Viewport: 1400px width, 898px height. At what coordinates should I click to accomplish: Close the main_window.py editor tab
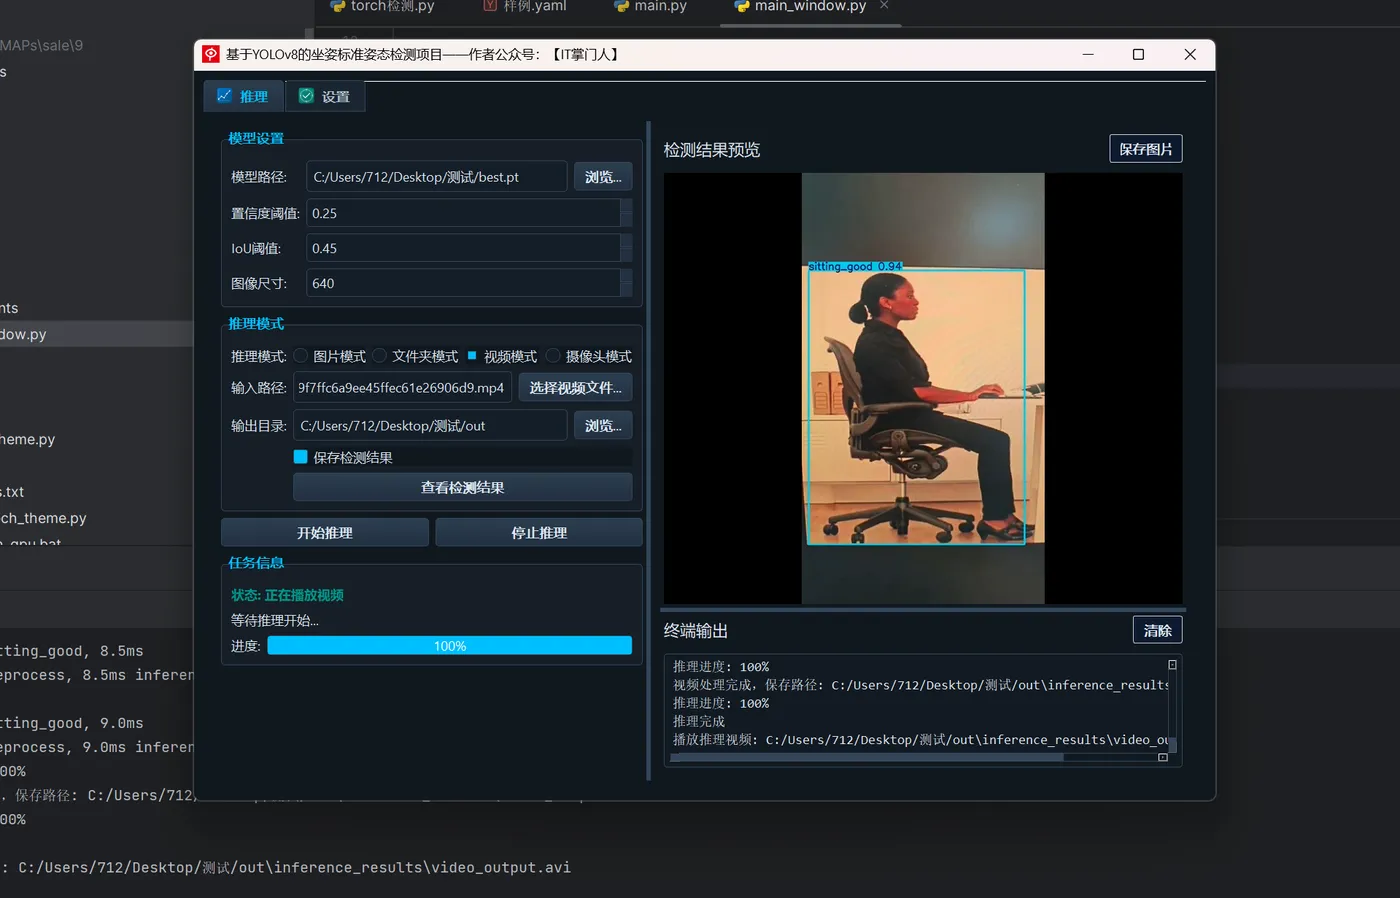coord(884,6)
